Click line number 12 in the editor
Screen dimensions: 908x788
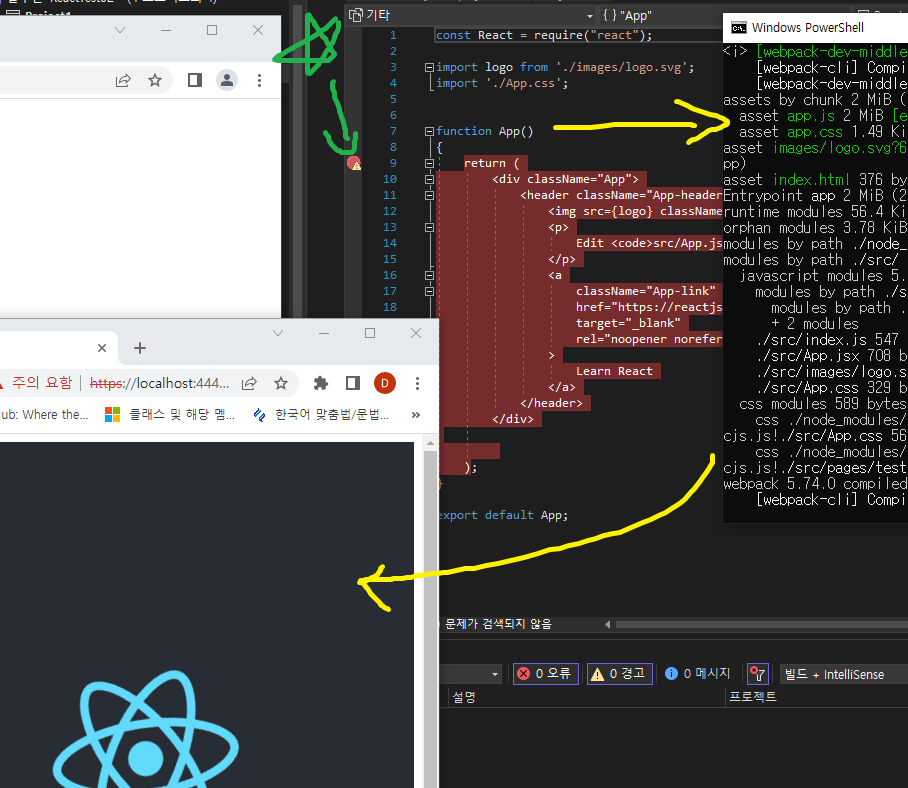click(x=389, y=211)
